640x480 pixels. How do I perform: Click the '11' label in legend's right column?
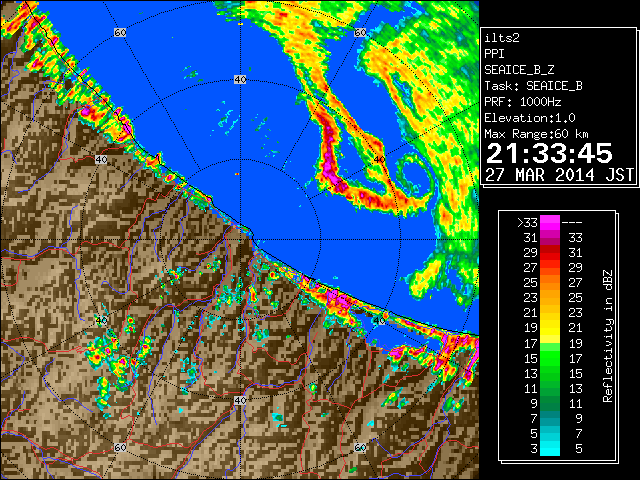pyautogui.click(x=575, y=403)
